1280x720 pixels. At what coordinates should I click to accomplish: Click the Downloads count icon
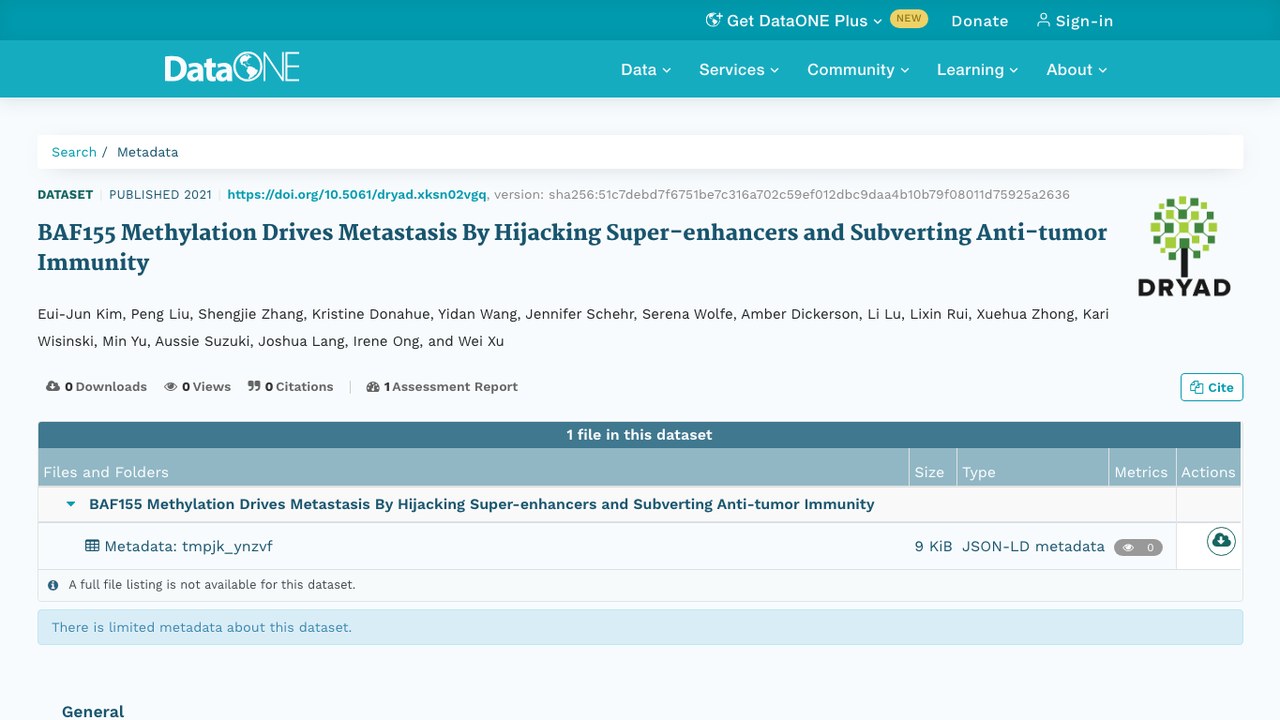tap(53, 386)
